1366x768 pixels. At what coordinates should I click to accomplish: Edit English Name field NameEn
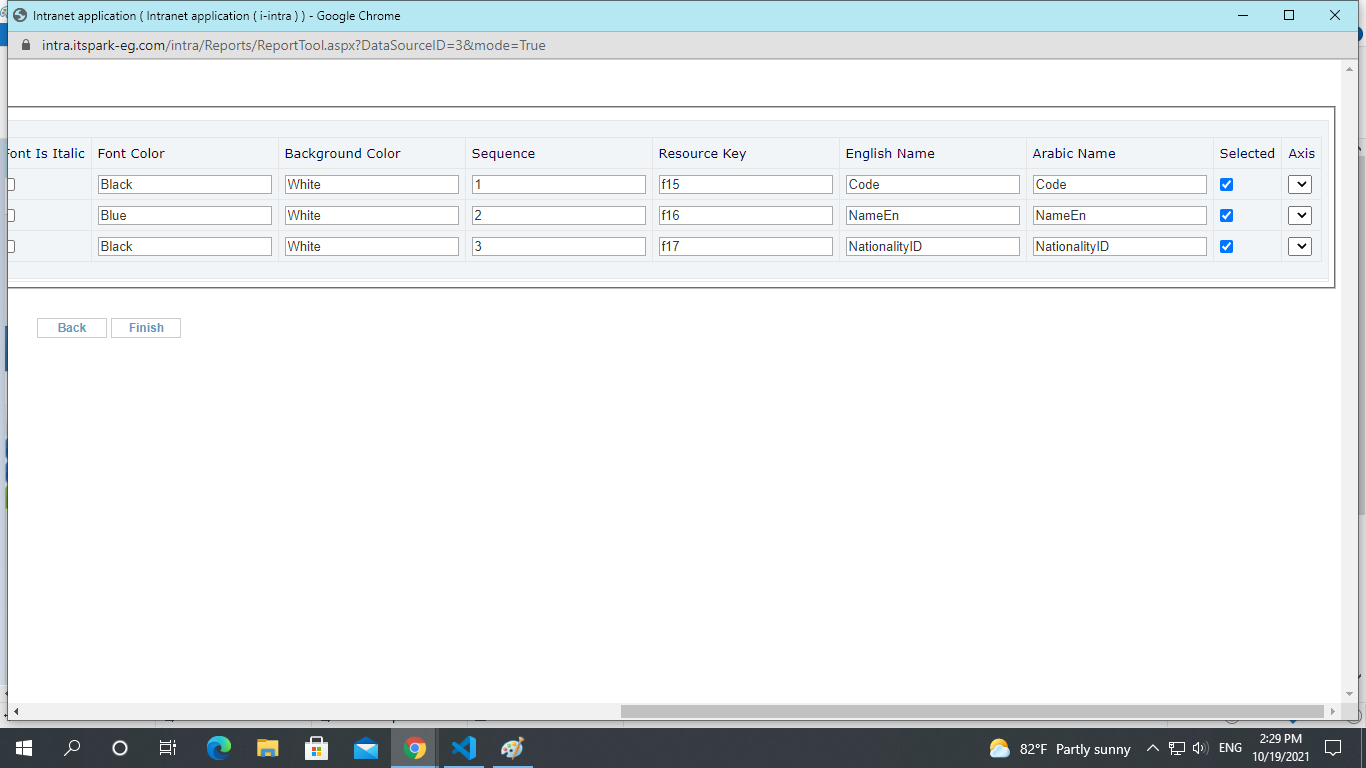(x=933, y=215)
